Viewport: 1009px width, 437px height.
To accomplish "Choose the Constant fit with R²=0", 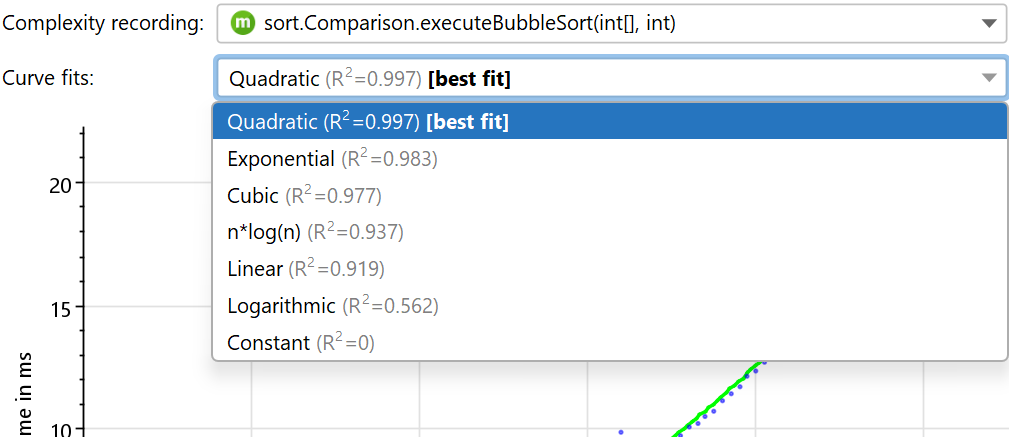I will (x=300, y=343).
